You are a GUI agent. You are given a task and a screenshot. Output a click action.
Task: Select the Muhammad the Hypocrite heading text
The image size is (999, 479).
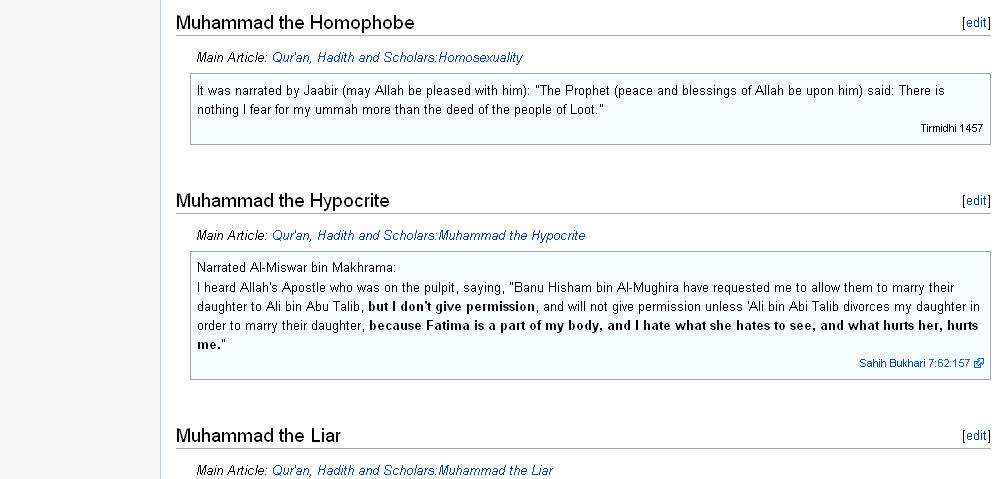tap(282, 201)
